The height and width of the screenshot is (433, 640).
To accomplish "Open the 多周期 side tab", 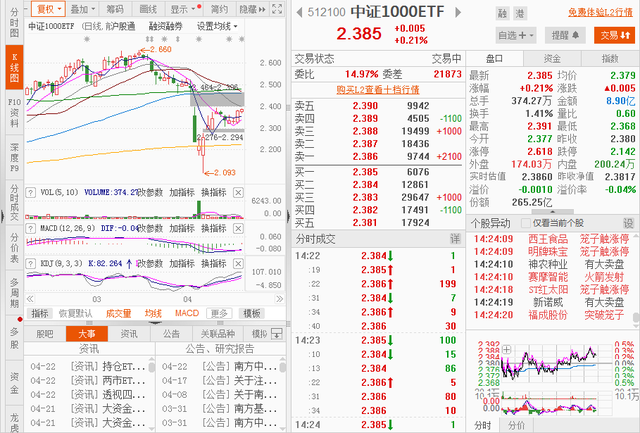I will point(14,292).
